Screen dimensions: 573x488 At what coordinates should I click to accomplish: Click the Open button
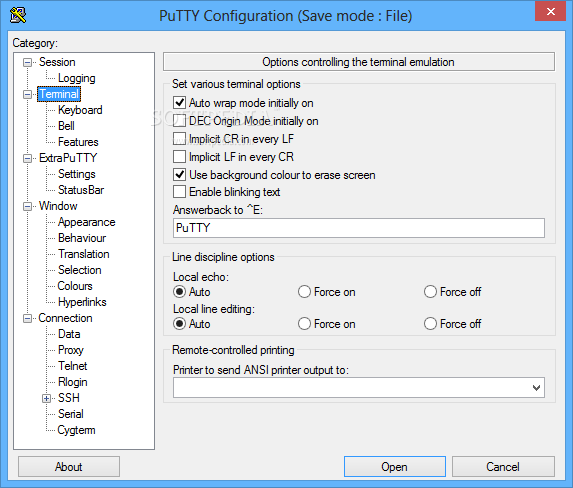pos(395,466)
